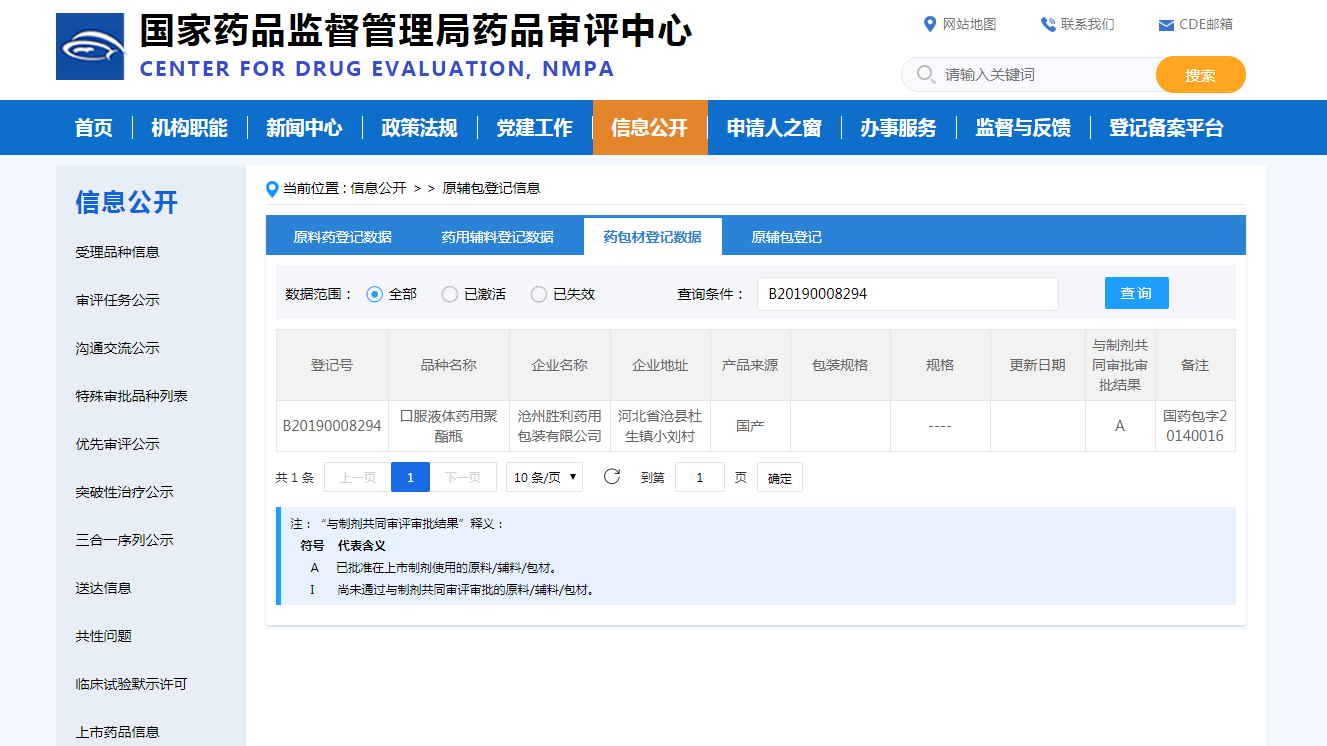The height and width of the screenshot is (746, 1327).
Task: Click the 当前位置 location pin icon
Action: (272, 189)
